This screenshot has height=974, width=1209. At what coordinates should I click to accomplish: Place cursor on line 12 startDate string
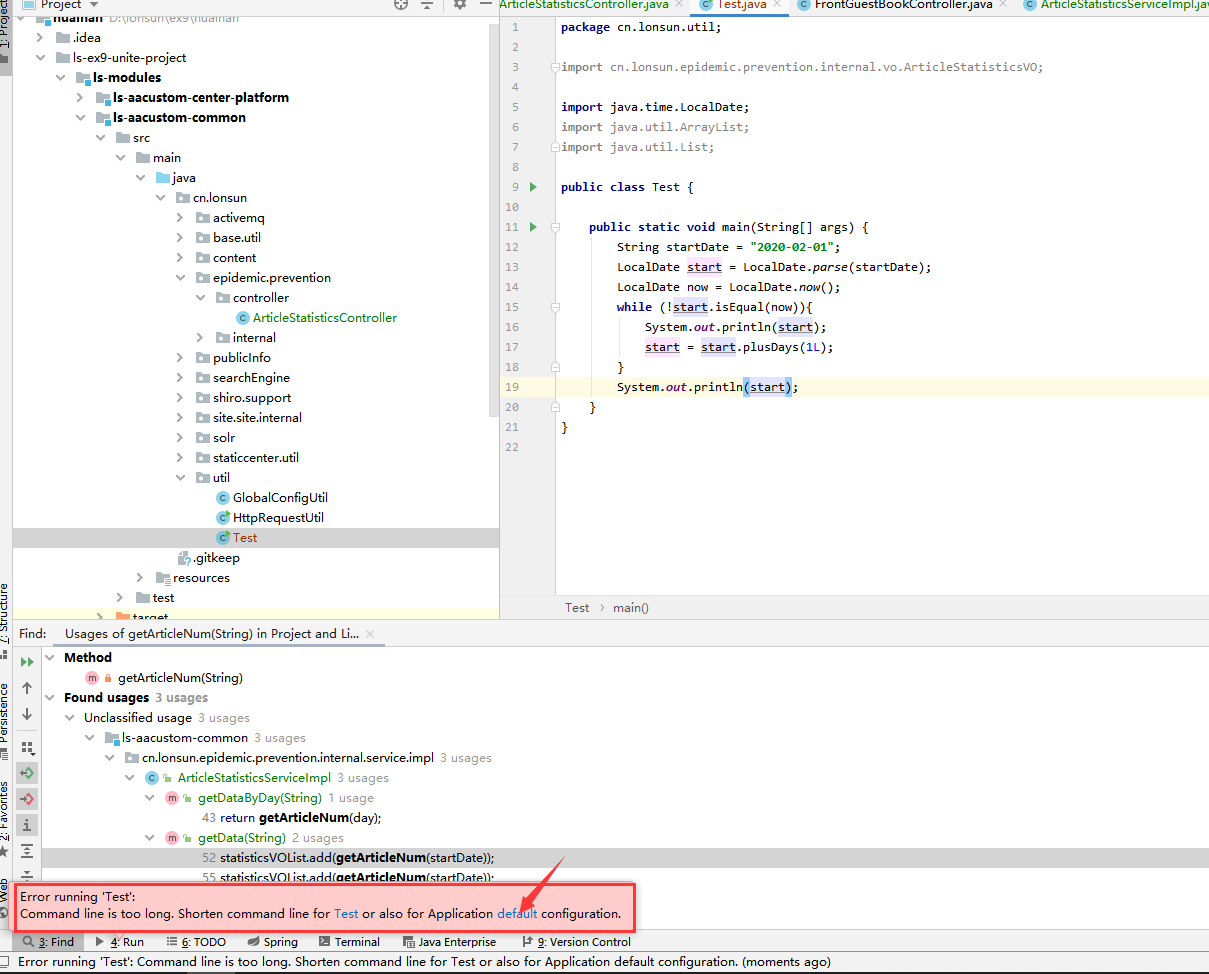point(729,247)
